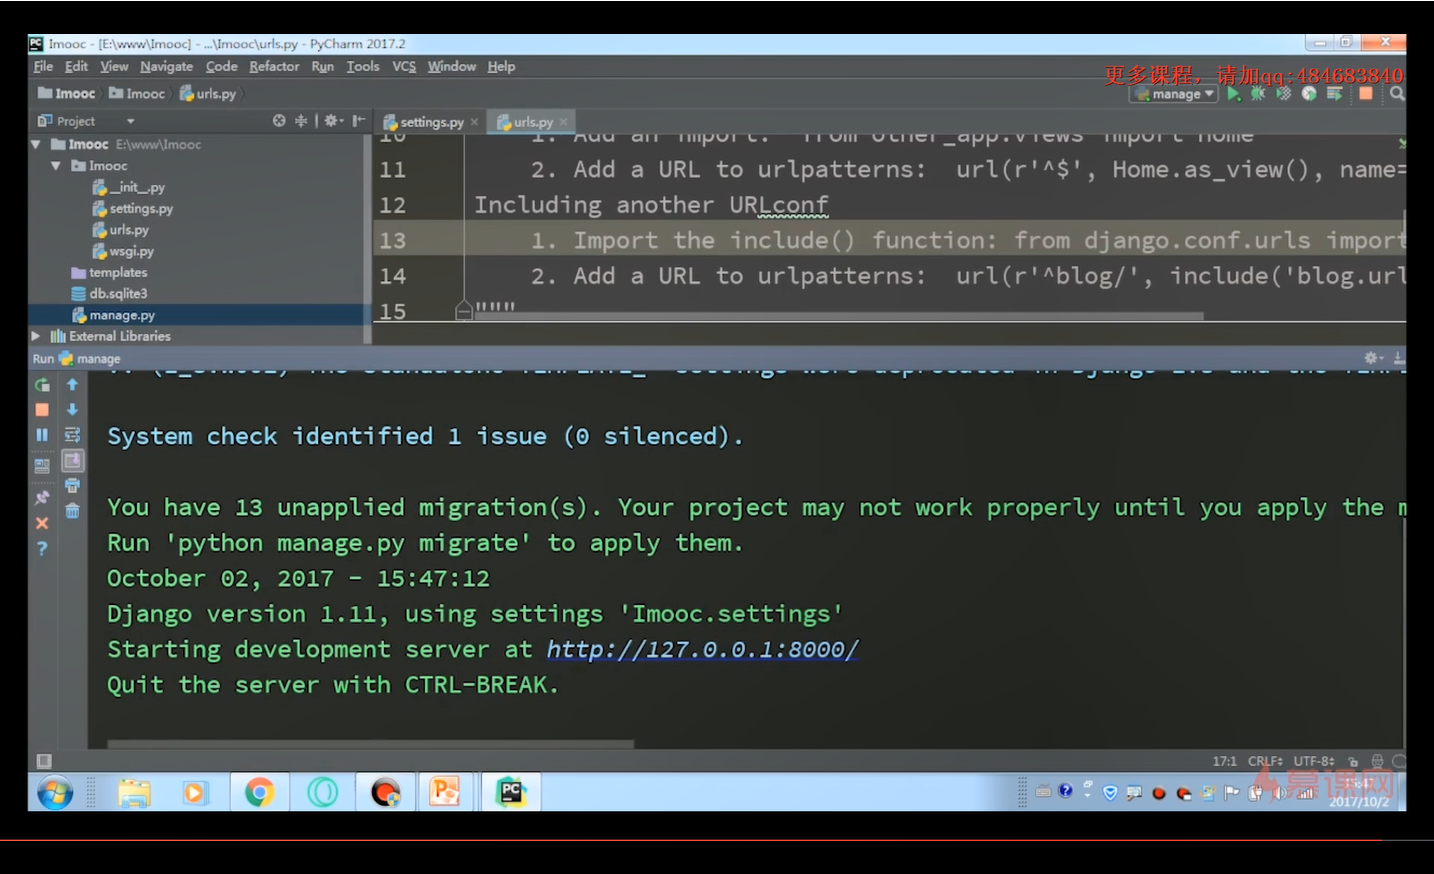Screen dimensions: 1434x874
Task: Click the tool windows quick-access icon
Action: pos(44,761)
